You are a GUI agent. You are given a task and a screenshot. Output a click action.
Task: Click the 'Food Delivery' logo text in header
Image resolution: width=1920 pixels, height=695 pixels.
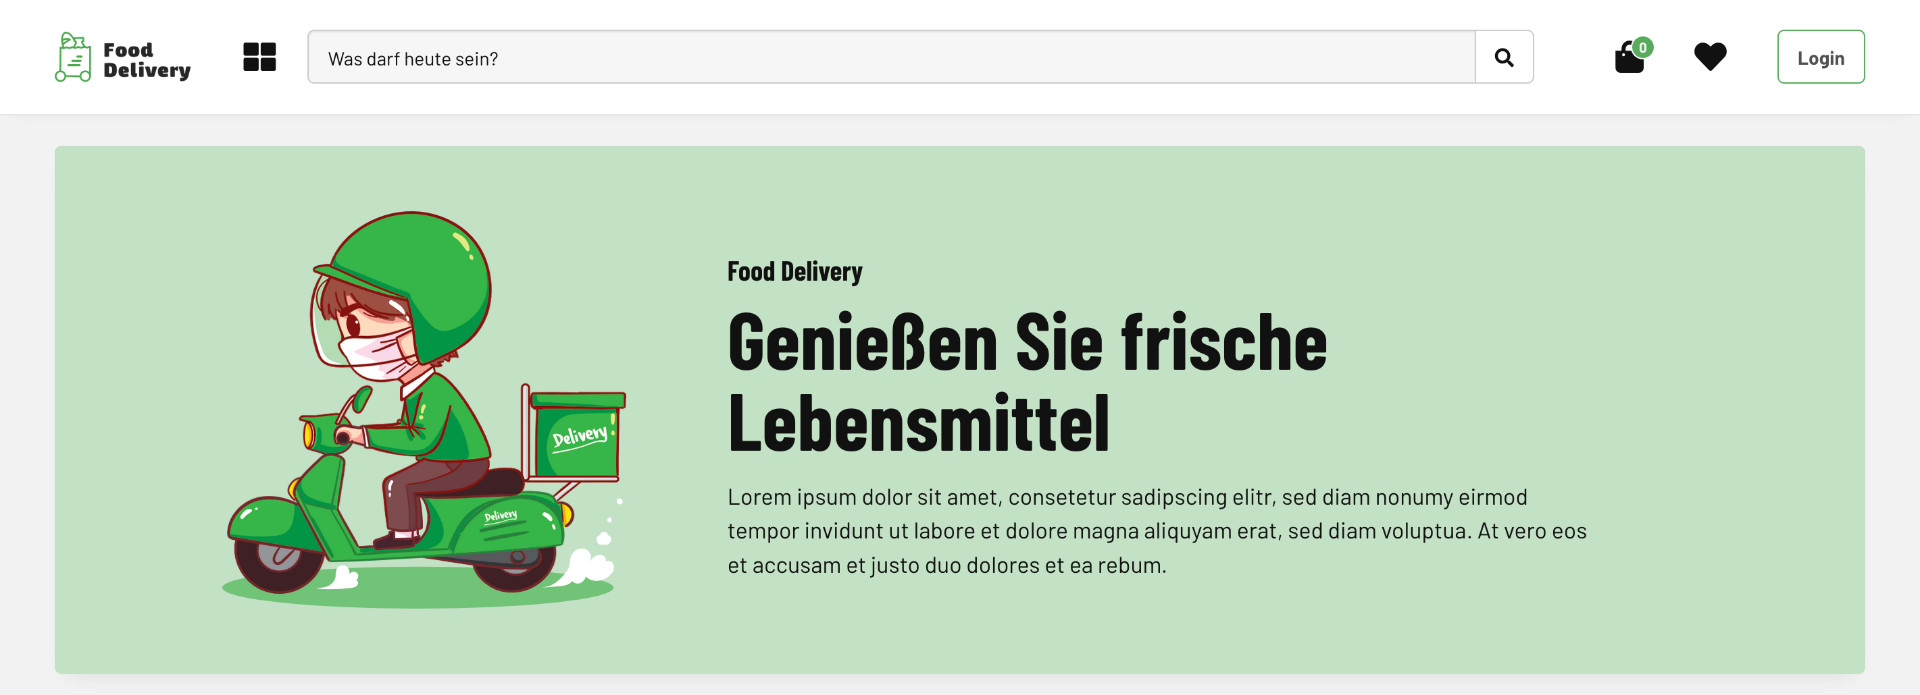147,60
